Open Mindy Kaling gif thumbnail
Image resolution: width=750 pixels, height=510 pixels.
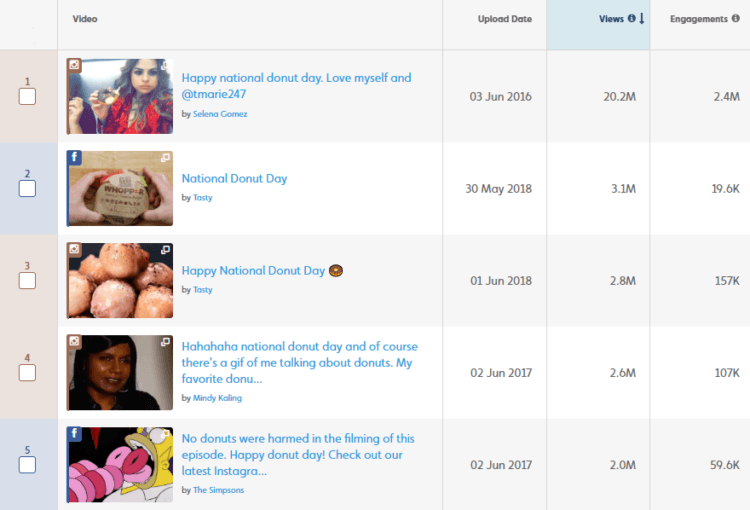coord(120,373)
